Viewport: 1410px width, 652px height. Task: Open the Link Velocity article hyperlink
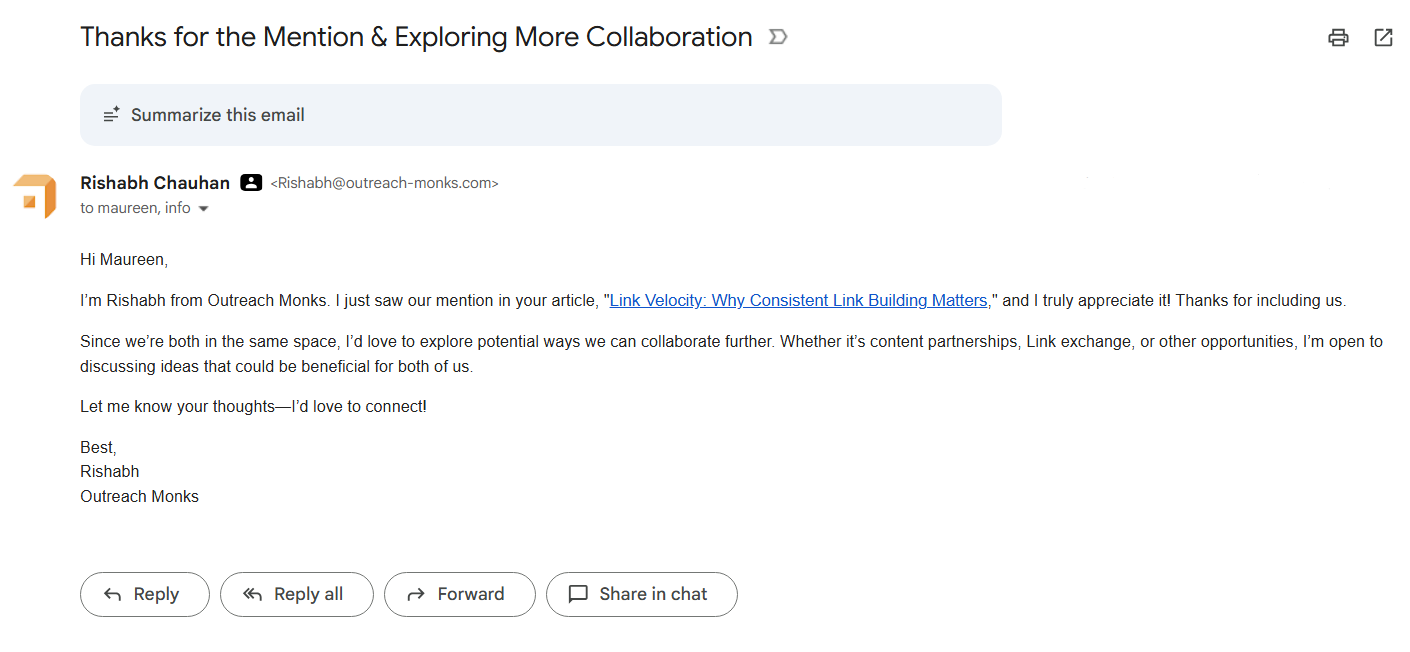[x=798, y=300]
